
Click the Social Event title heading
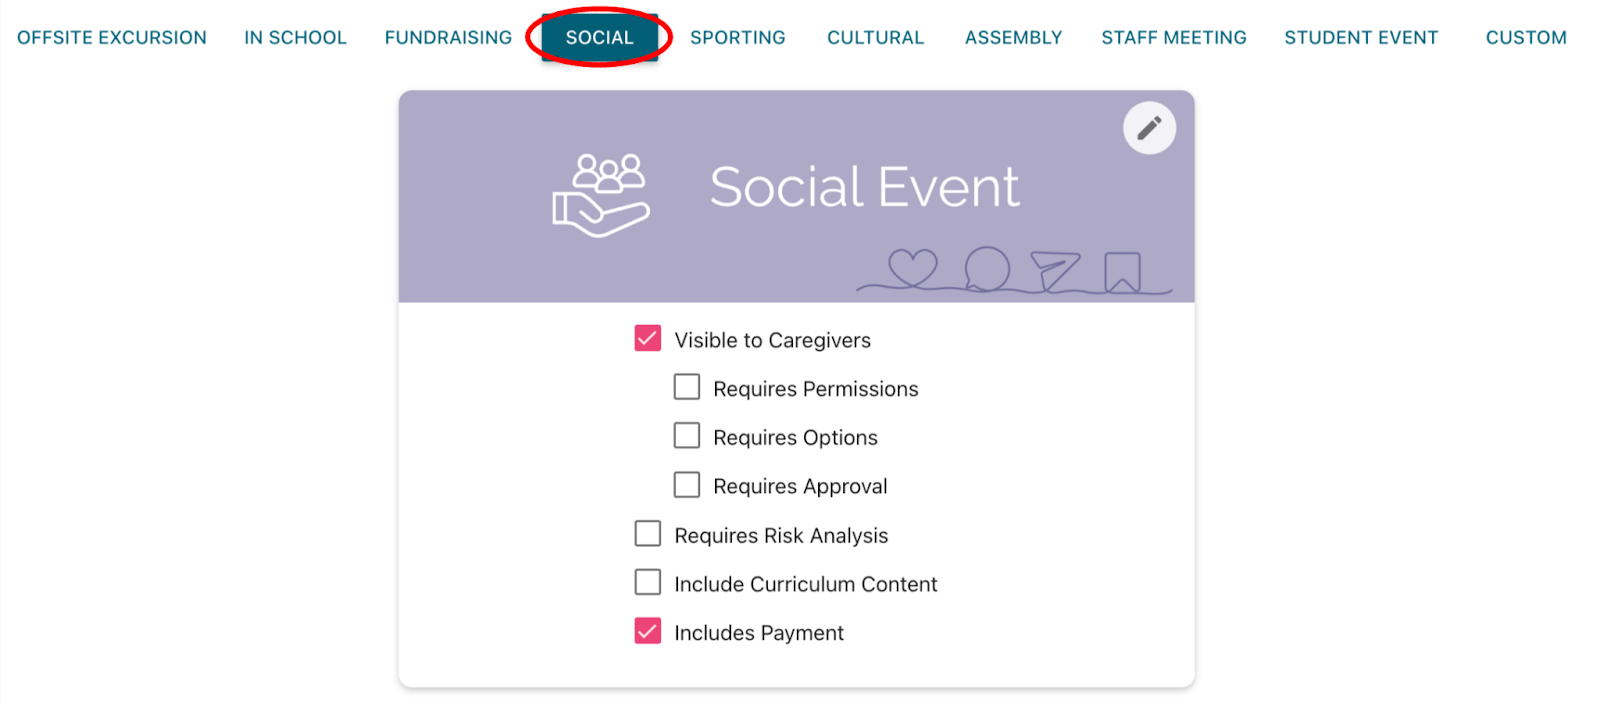[x=865, y=187]
